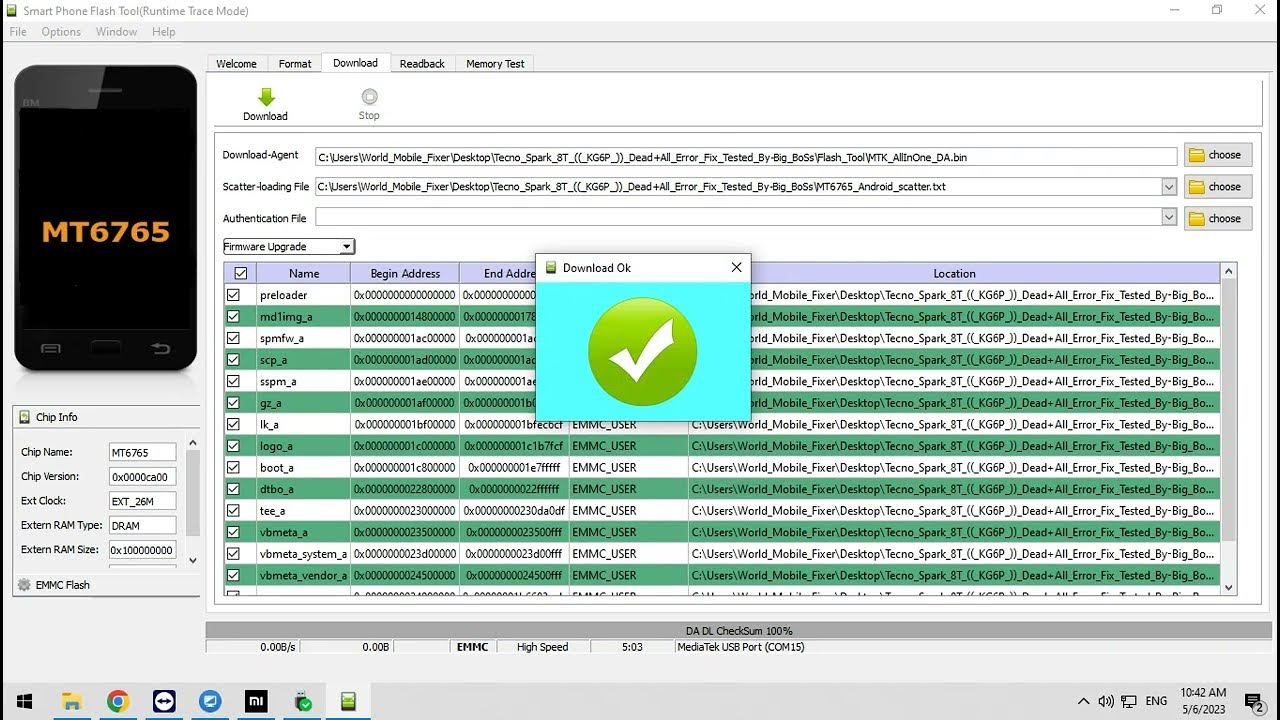Click the large green checkmark image
The image size is (1280, 720).
tap(642, 351)
